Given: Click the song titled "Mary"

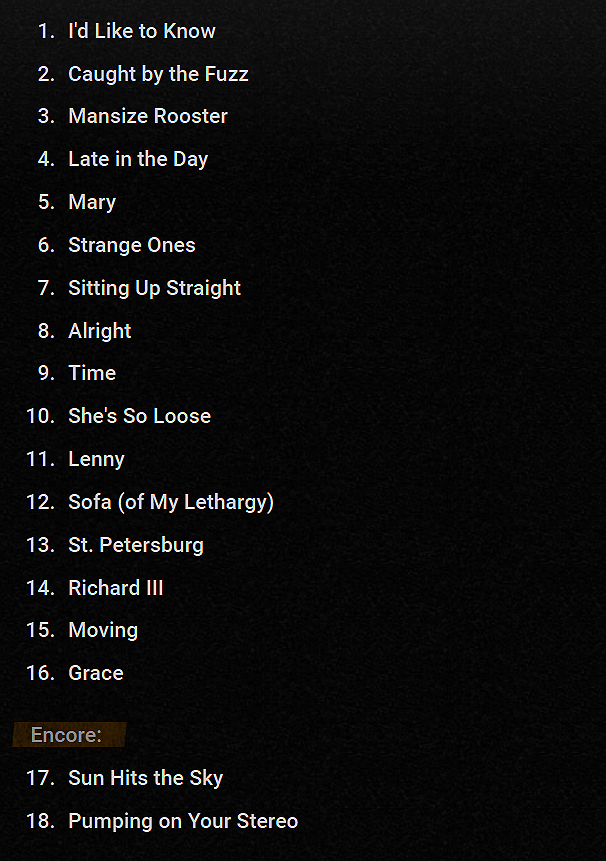Looking at the screenshot, I should tap(92, 202).
